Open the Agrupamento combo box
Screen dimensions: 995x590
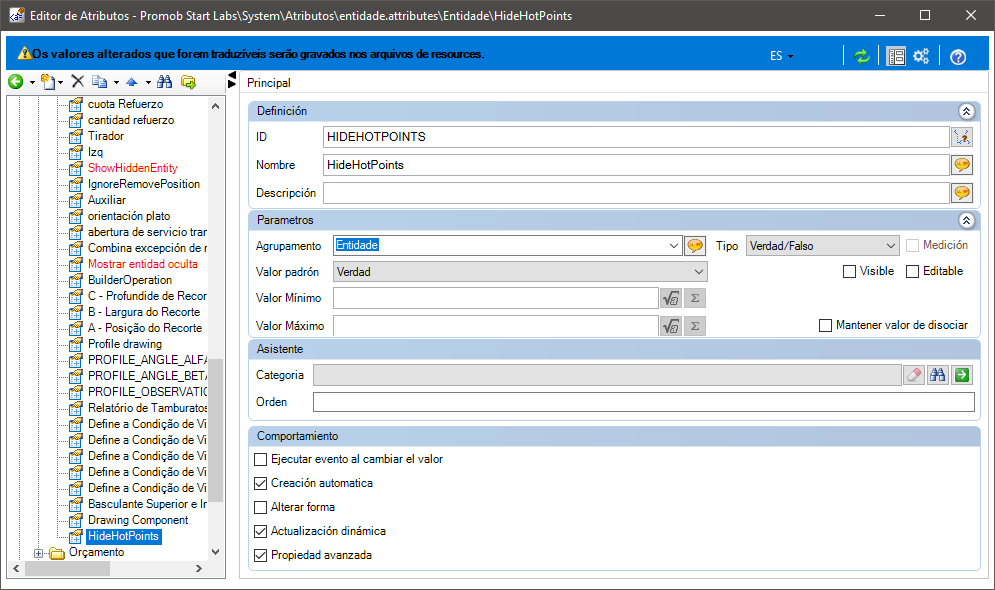coord(674,246)
